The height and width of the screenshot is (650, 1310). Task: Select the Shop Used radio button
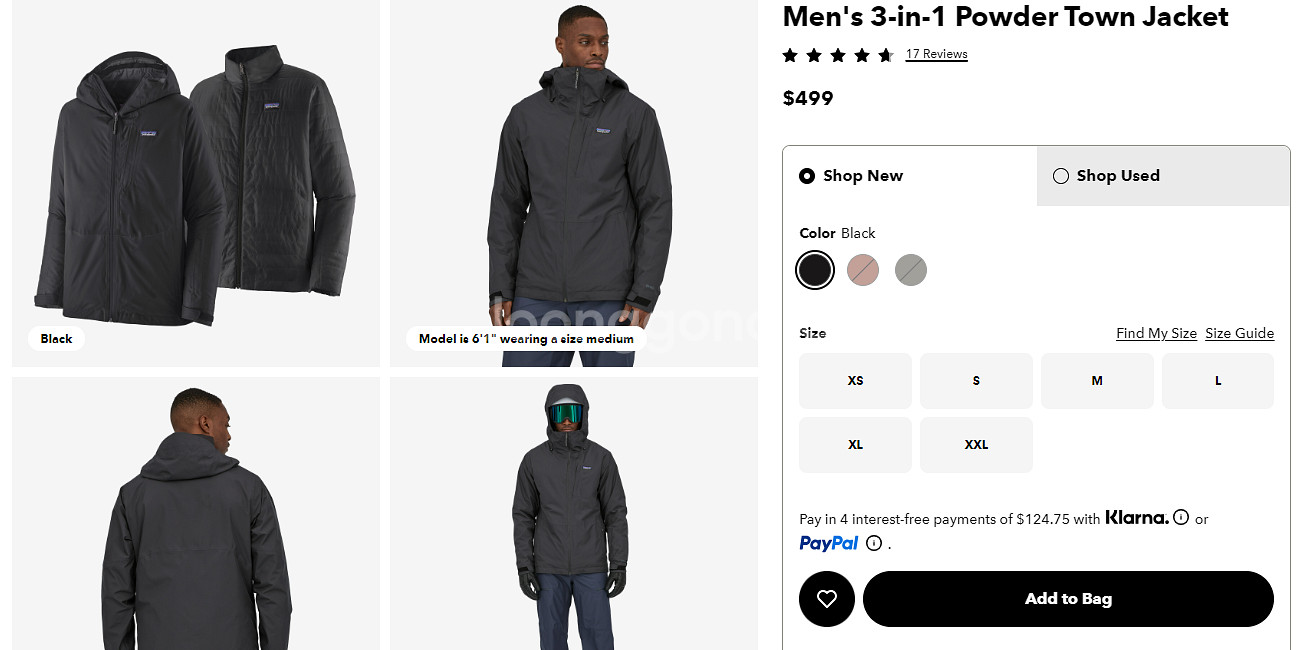point(1061,176)
